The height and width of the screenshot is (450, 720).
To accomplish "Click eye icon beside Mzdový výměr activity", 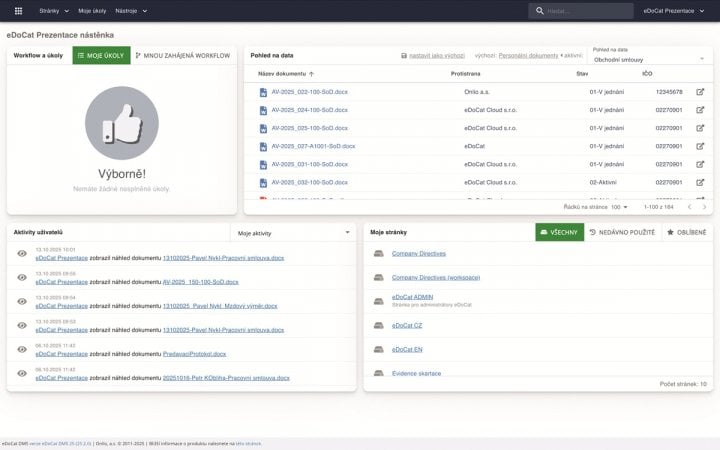I will (x=22, y=301).
